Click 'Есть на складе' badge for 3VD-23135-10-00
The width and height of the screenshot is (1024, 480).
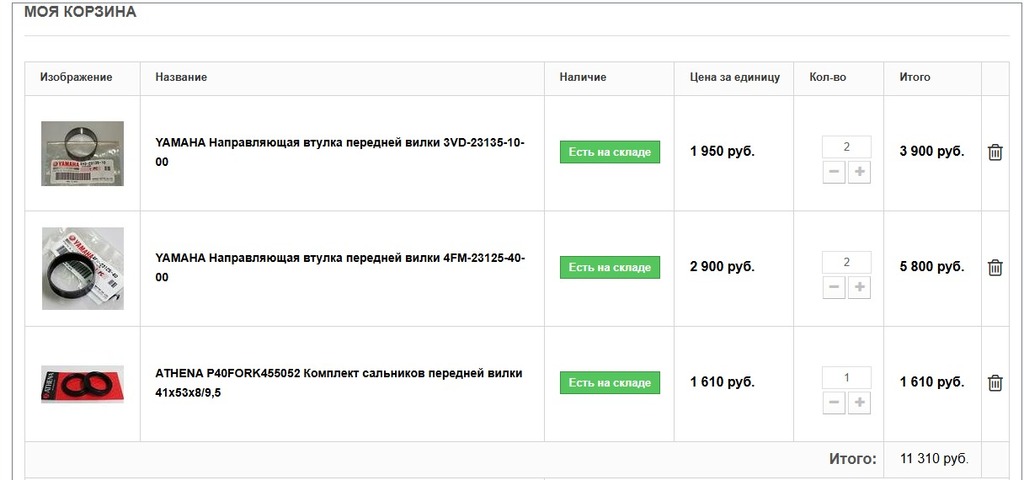click(x=610, y=152)
